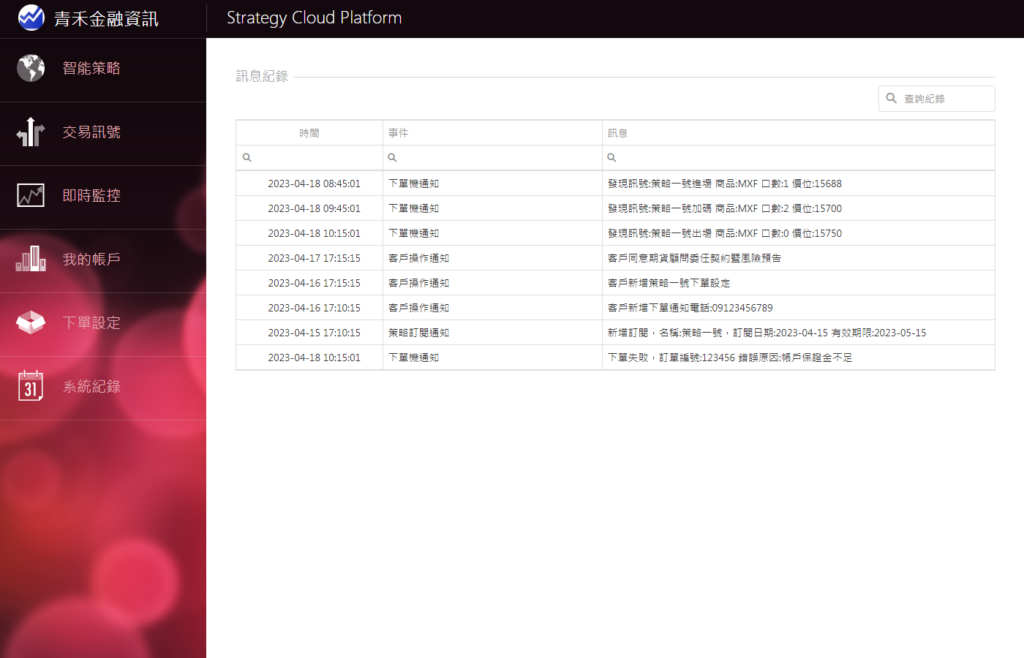Click the 時間 column filter input

pos(309,157)
